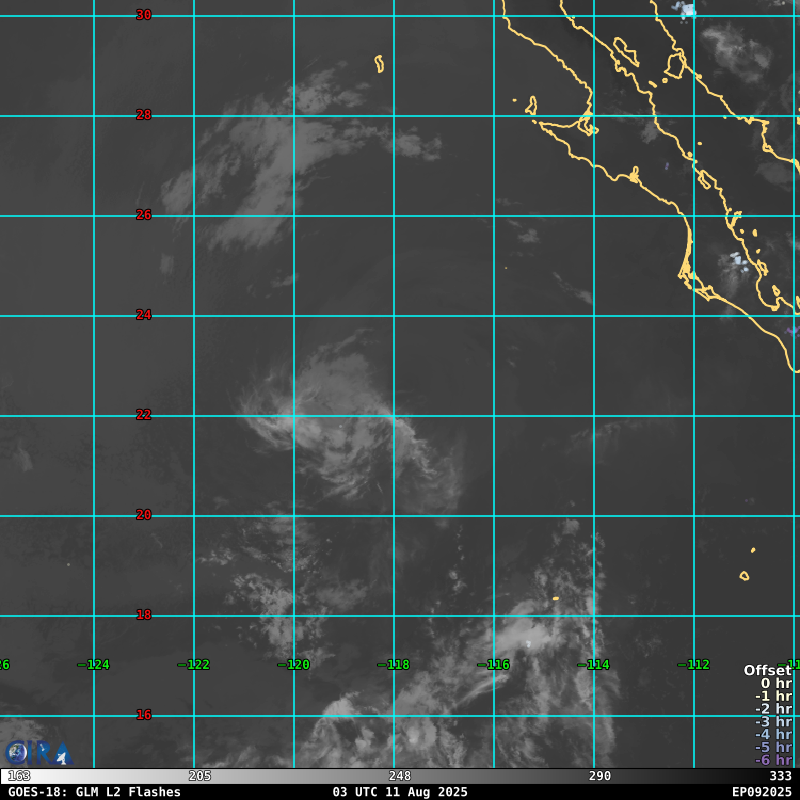Image resolution: width=800 pixels, height=800 pixels.
Task: Click longitude label -124
Action: [94, 665]
